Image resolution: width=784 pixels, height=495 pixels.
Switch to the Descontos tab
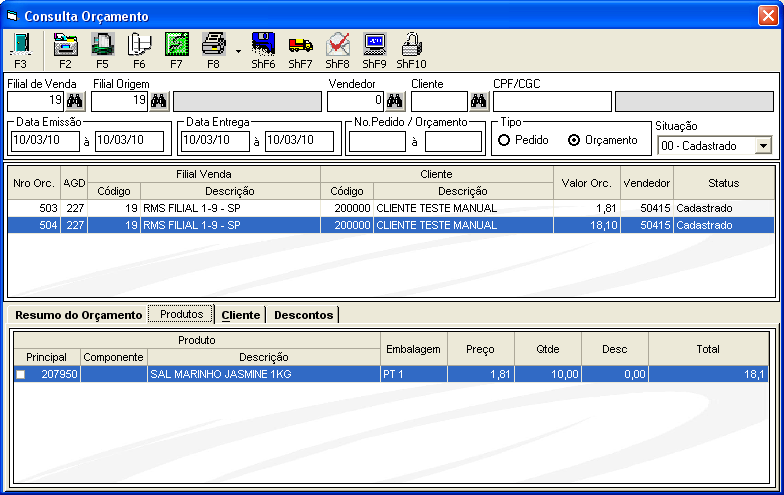click(x=304, y=315)
